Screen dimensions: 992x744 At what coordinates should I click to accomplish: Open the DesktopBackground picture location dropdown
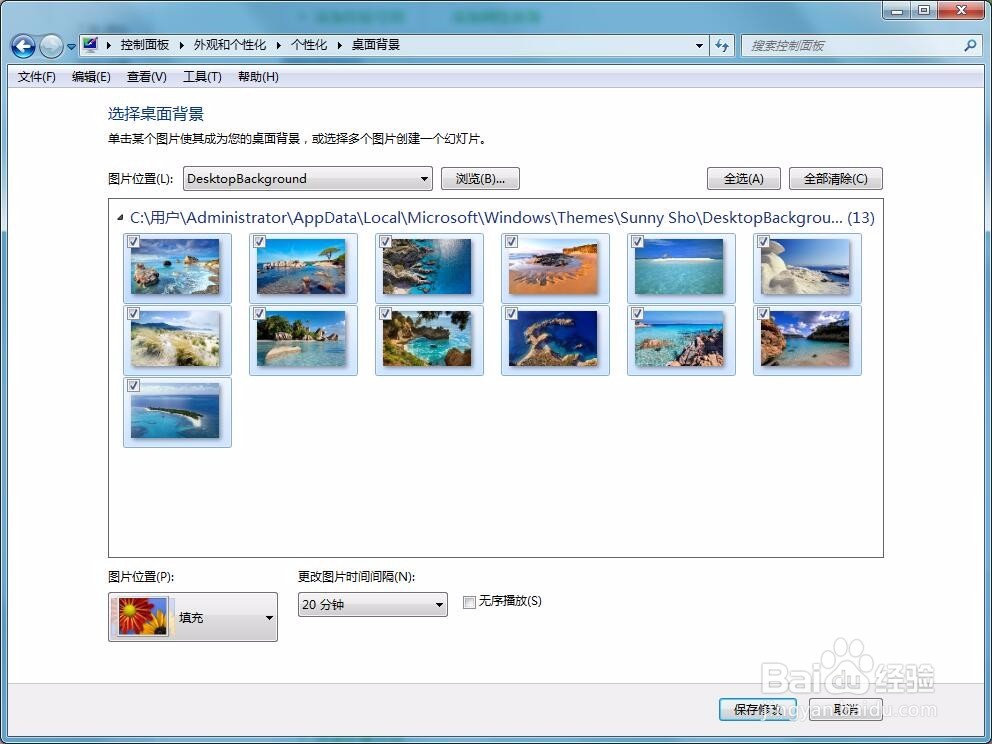(x=308, y=178)
